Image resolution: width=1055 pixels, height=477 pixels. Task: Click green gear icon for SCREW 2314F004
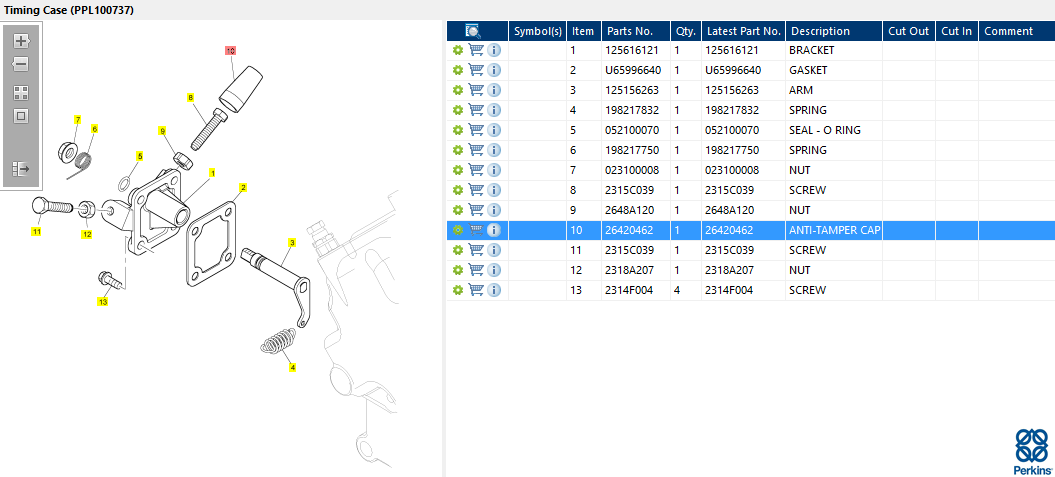(x=458, y=290)
